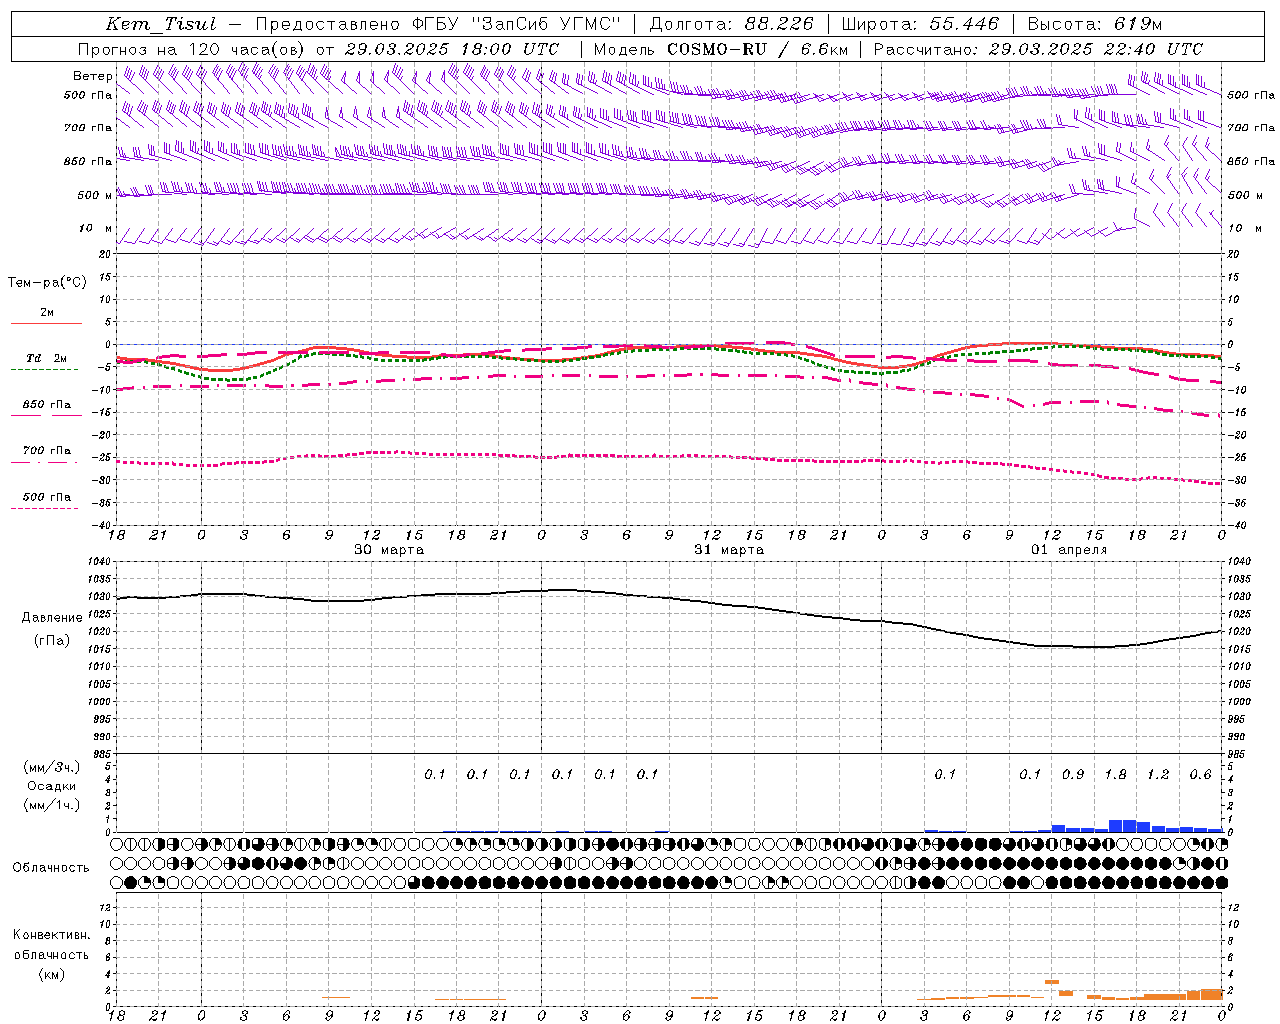Click the "1.2" precipitation amount
This screenshot has width=1280, height=1024.
[x=1158, y=774]
